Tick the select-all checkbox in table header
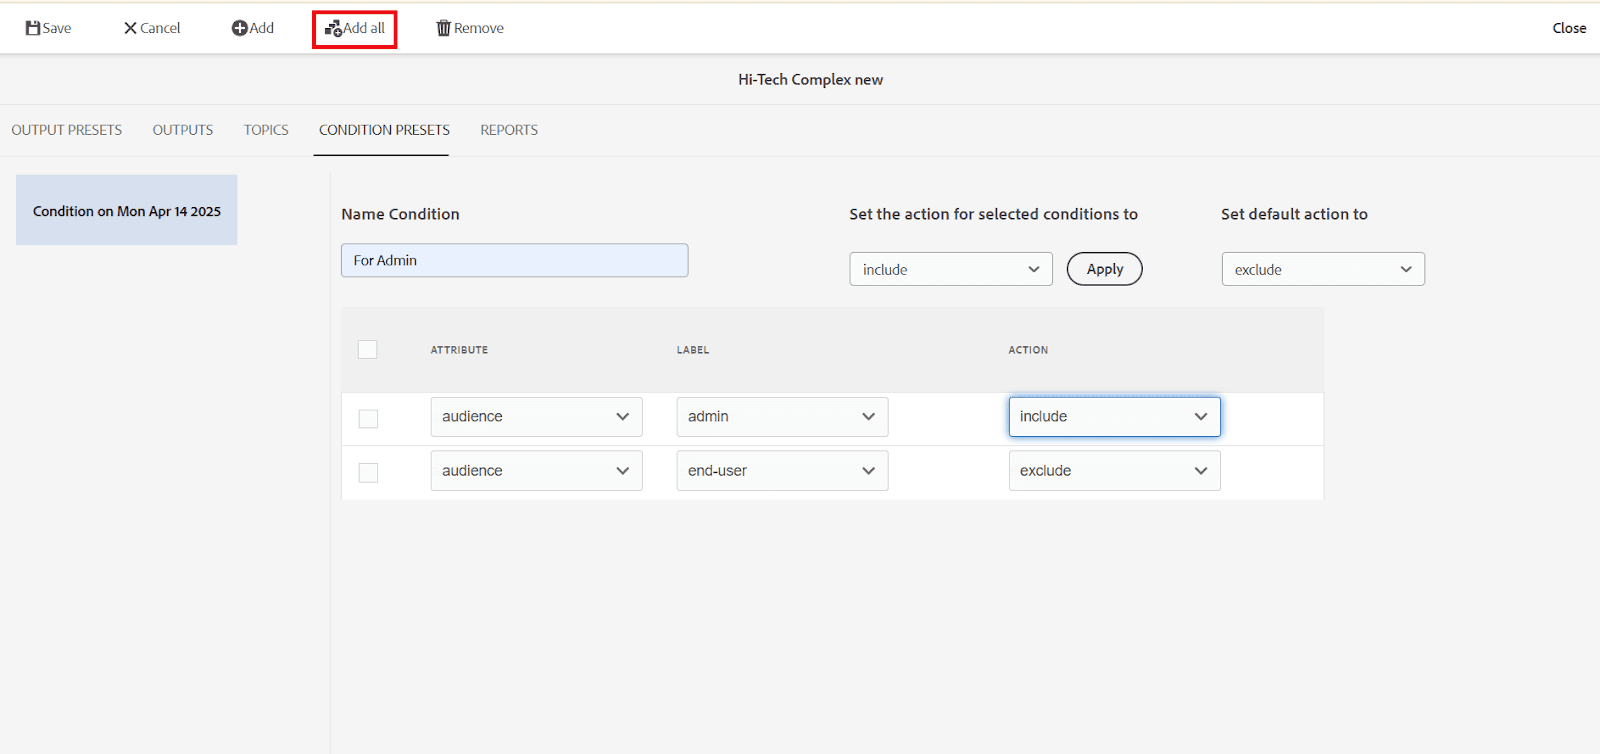The height and width of the screenshot is (754, 1600). click(368, 349)
